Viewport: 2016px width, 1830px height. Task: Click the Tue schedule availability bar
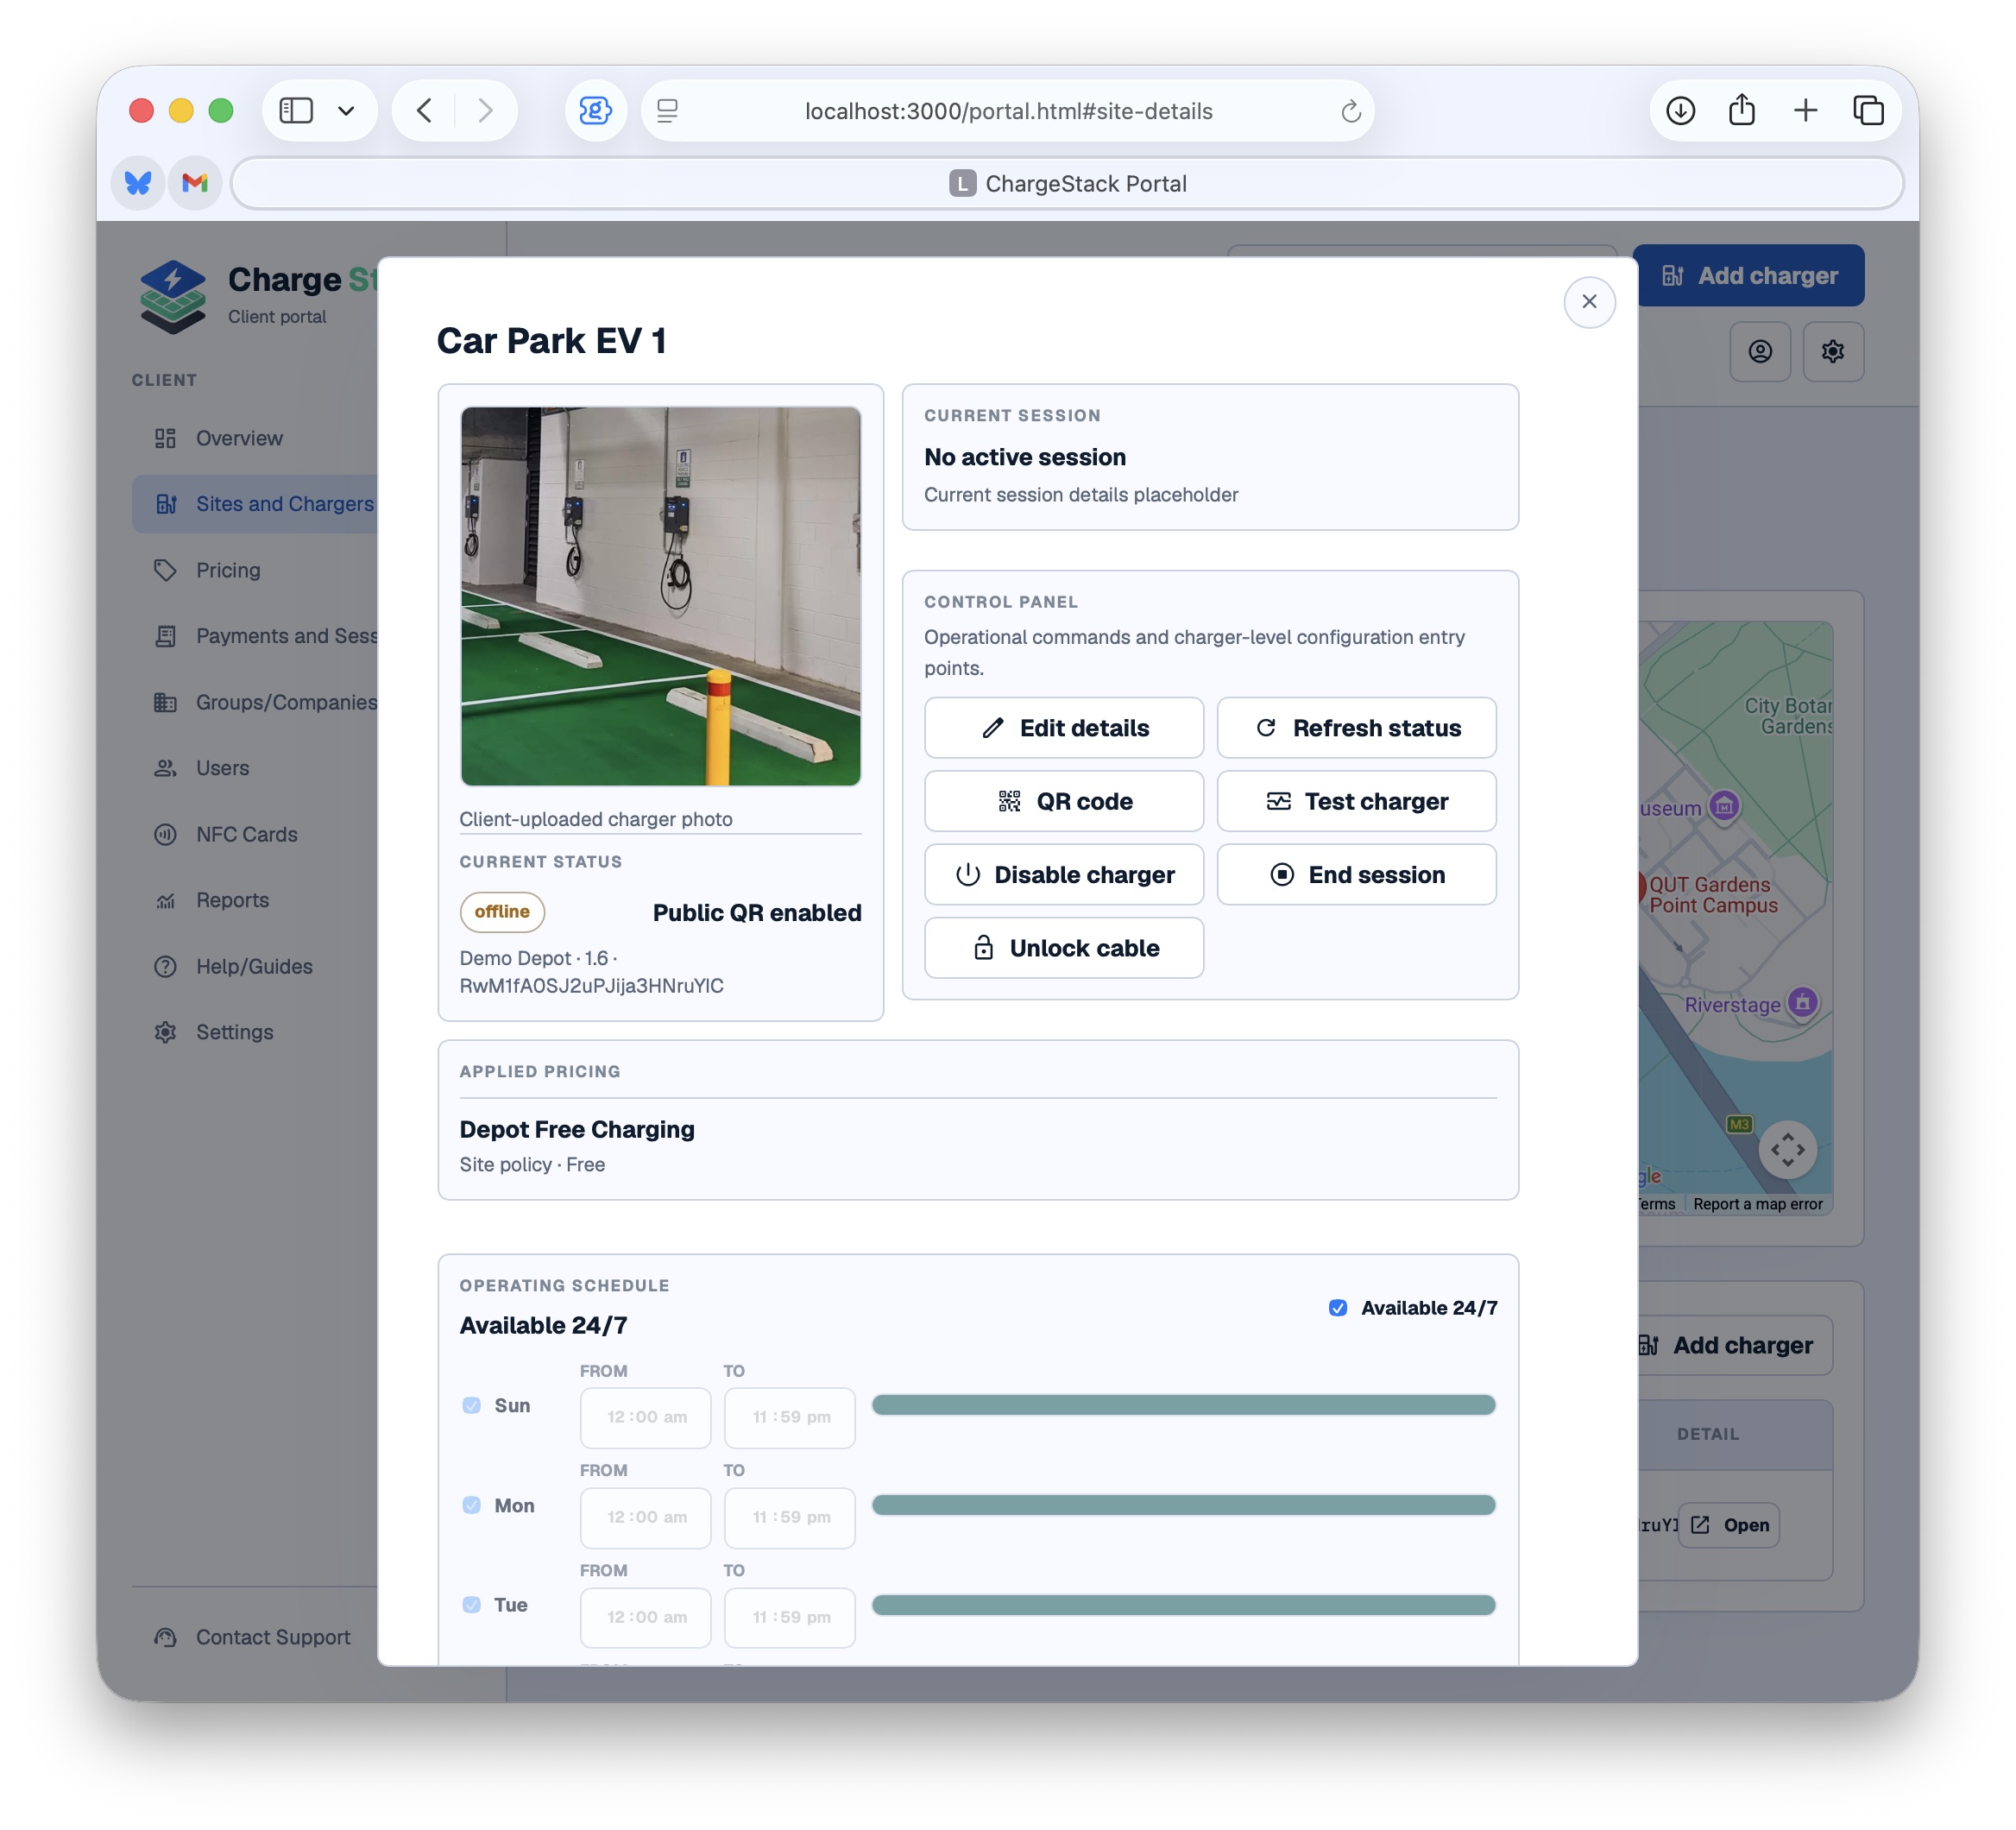(x=1184, y=1605)
